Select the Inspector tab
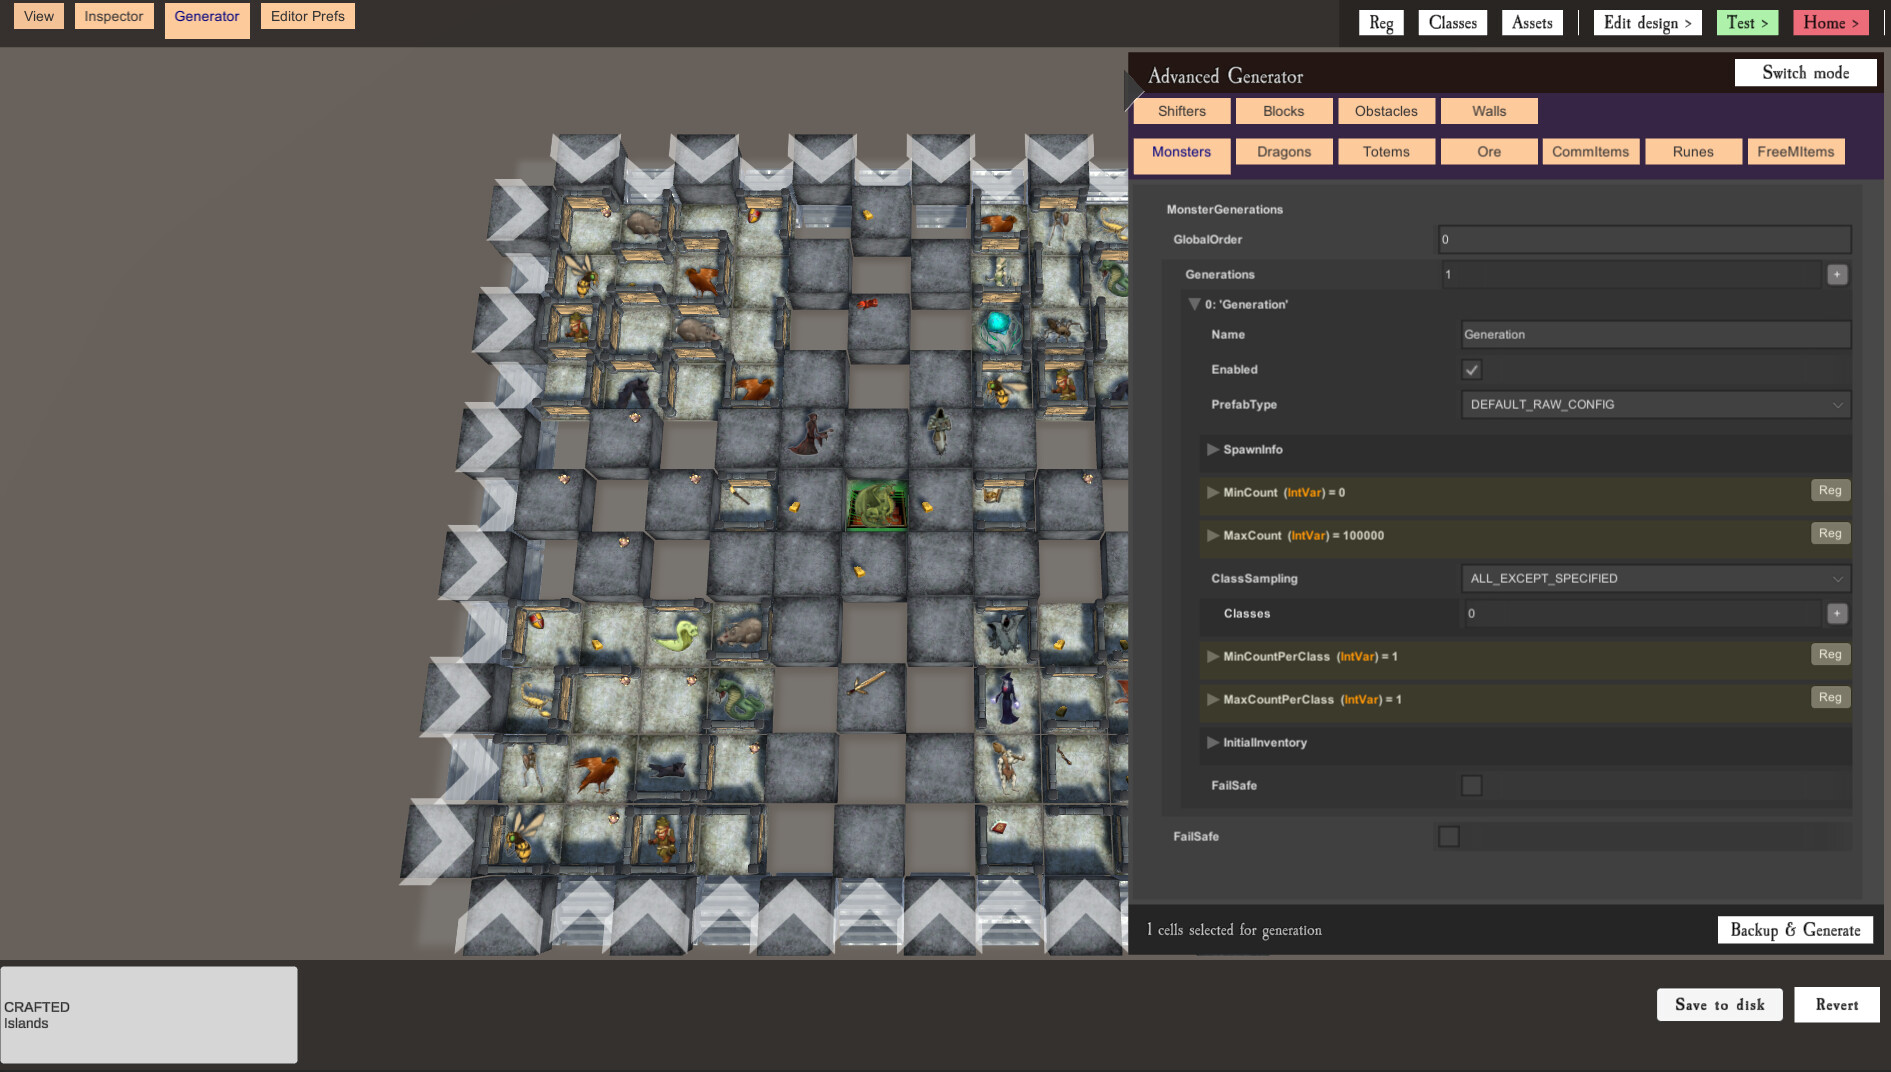 tap(113, 16)
